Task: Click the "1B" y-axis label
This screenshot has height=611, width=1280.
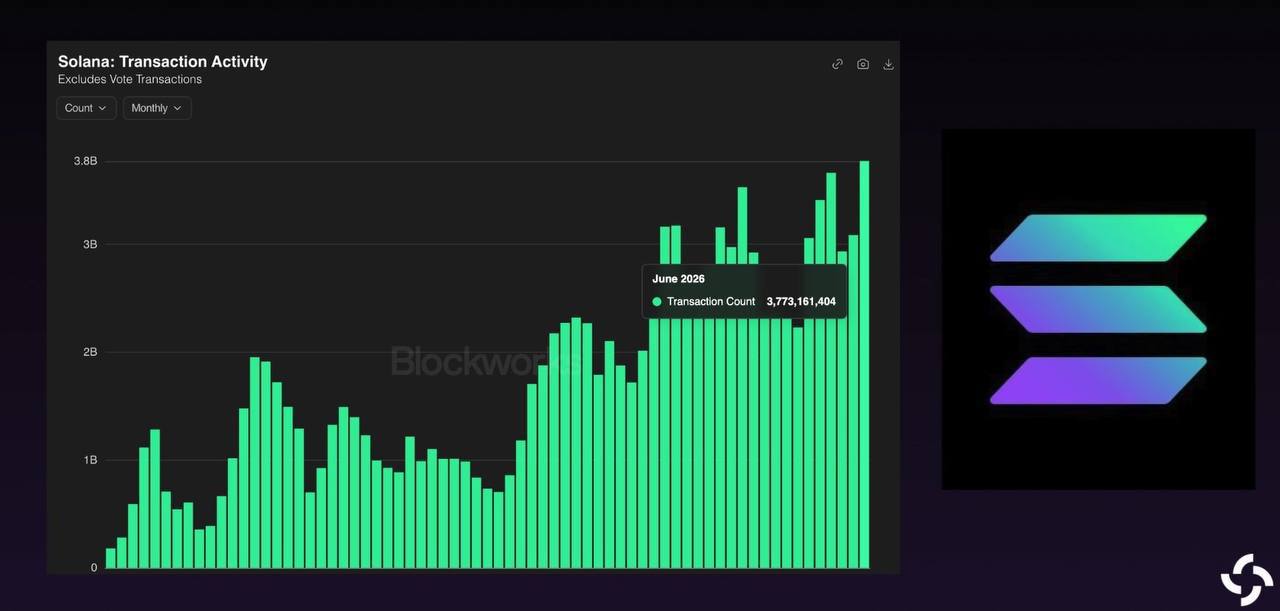Action: pyautogui.click(x=90, y=460)
